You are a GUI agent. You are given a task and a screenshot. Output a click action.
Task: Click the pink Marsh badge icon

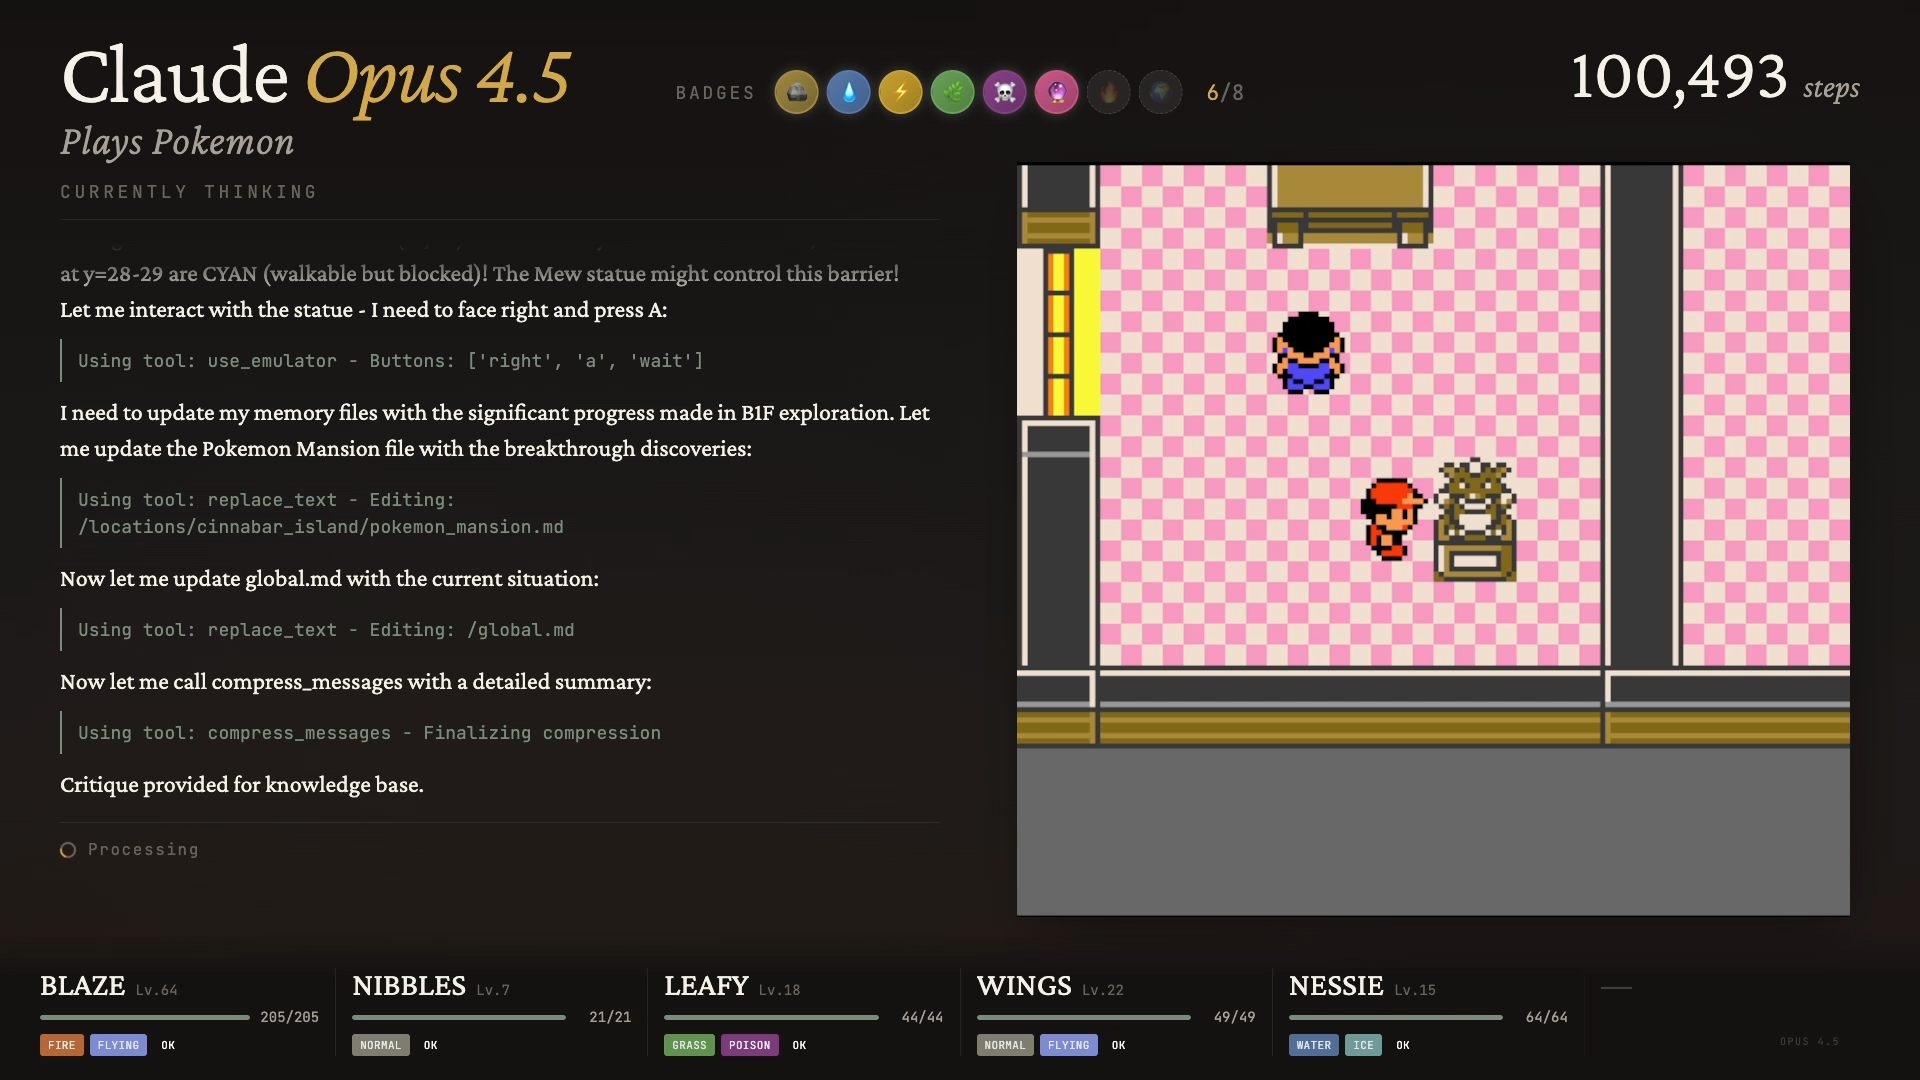click(1056, 93)
